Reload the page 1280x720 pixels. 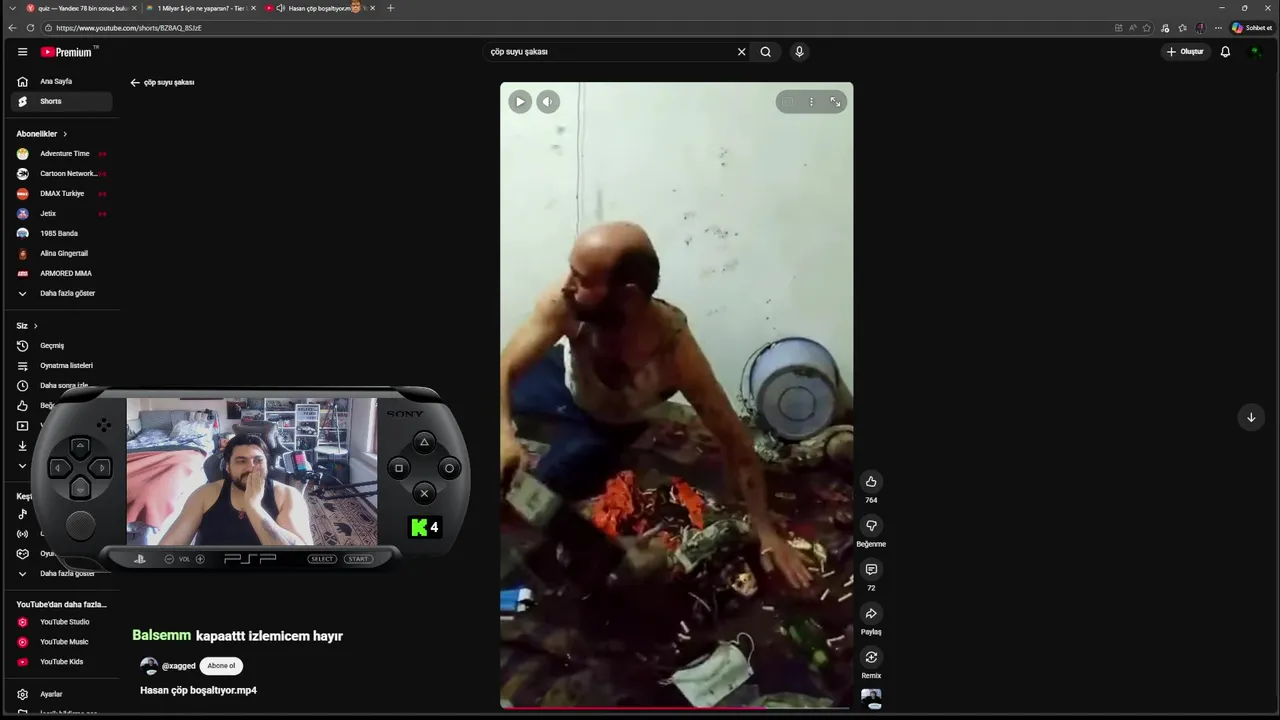[30, 28]
